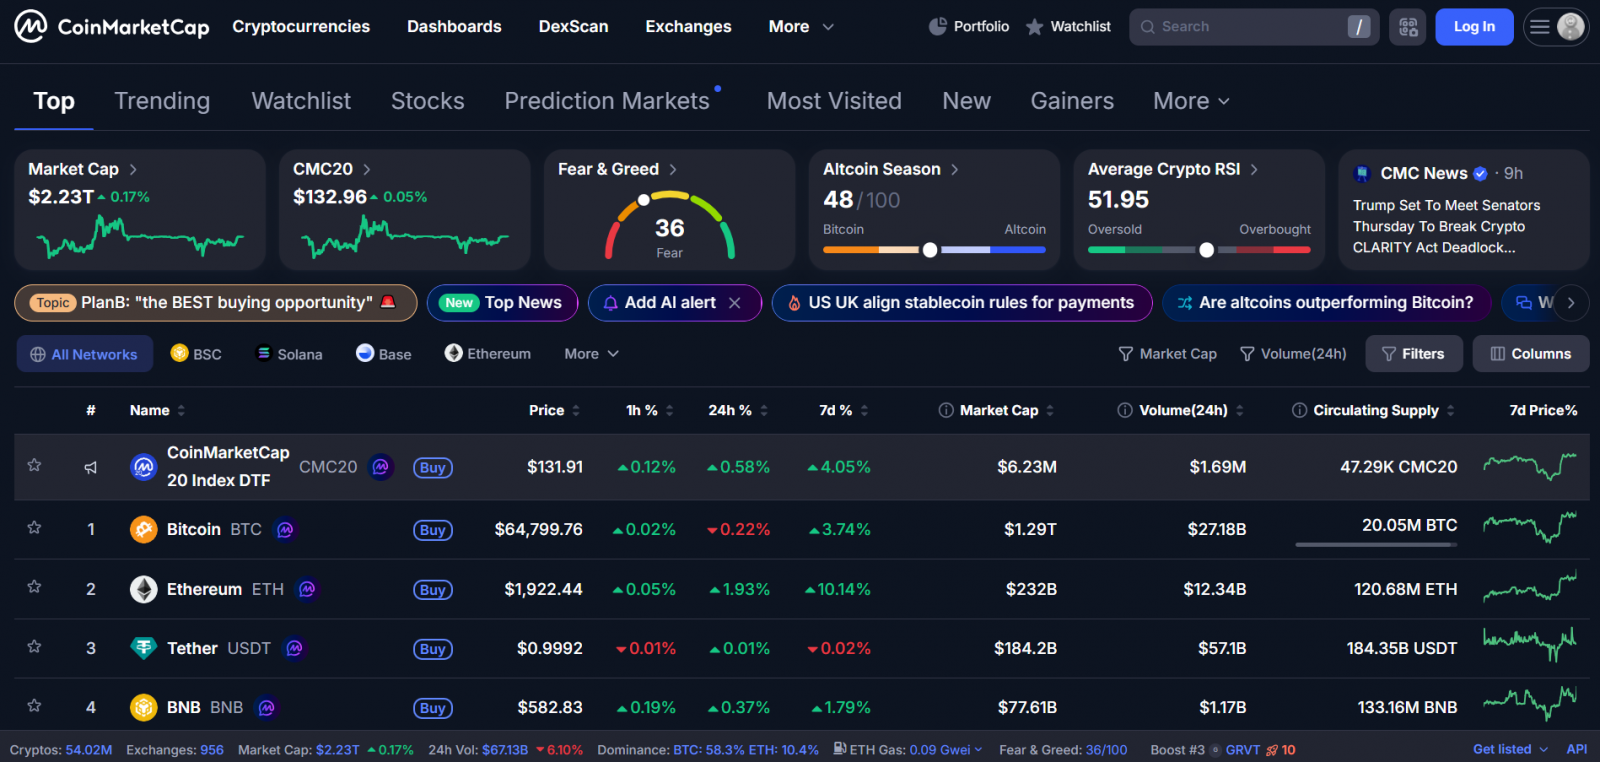
Task: Open the Most Visited tab
Action: coord(834,101)
